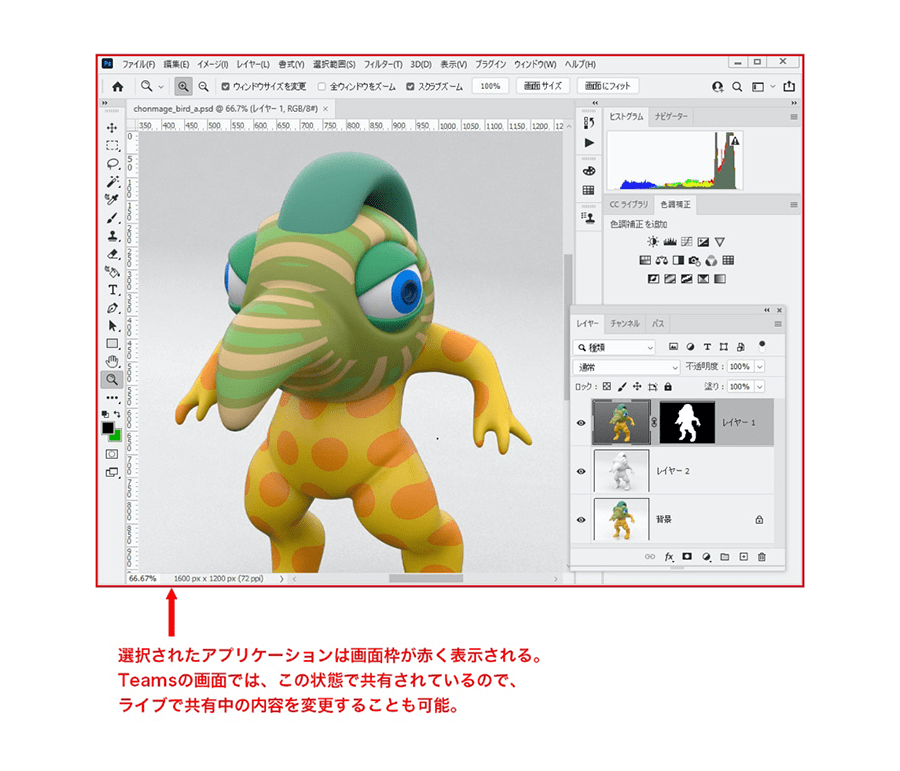Select the Pen tool
900x771 pixels.
pos(112,308)
